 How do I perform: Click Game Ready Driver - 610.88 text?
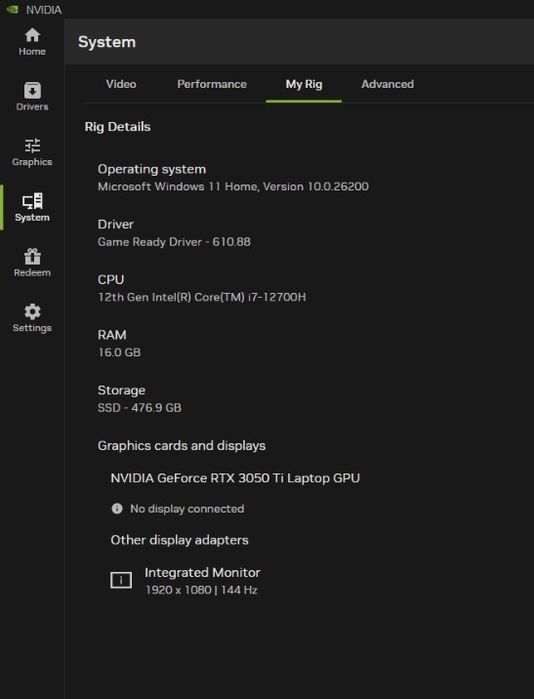174,242
